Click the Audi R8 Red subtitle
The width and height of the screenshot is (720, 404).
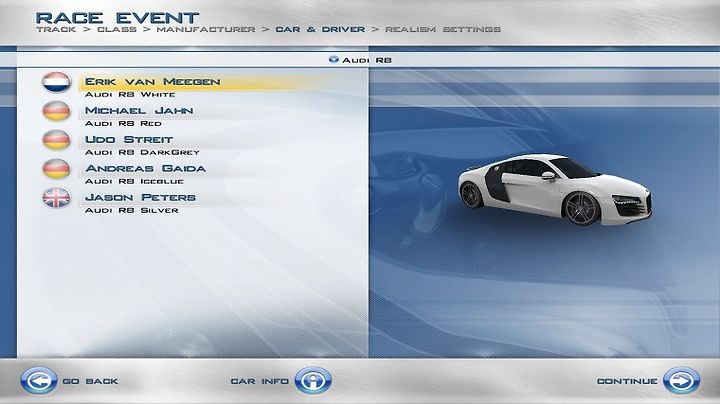pyautogui.click(x=123, y=123)
